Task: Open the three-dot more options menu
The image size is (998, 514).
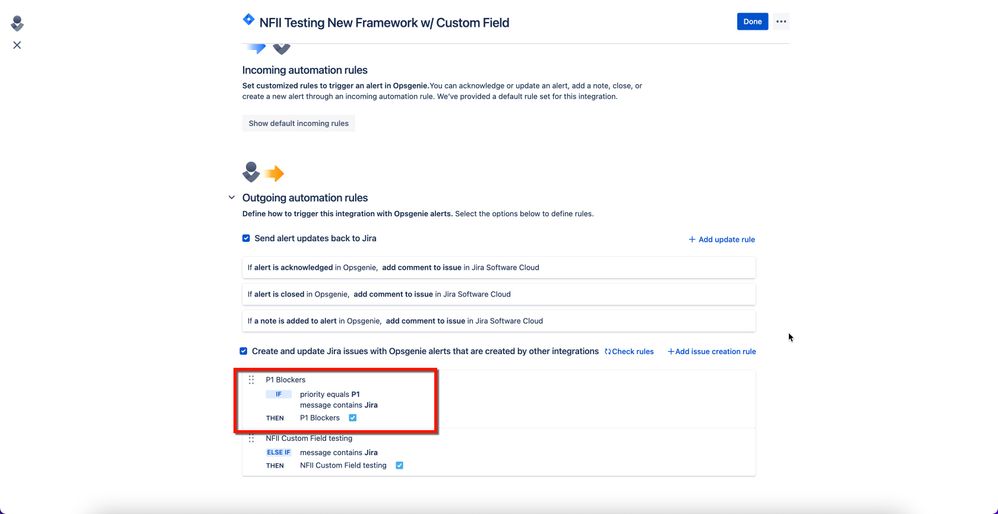Action: pos(781,22)
